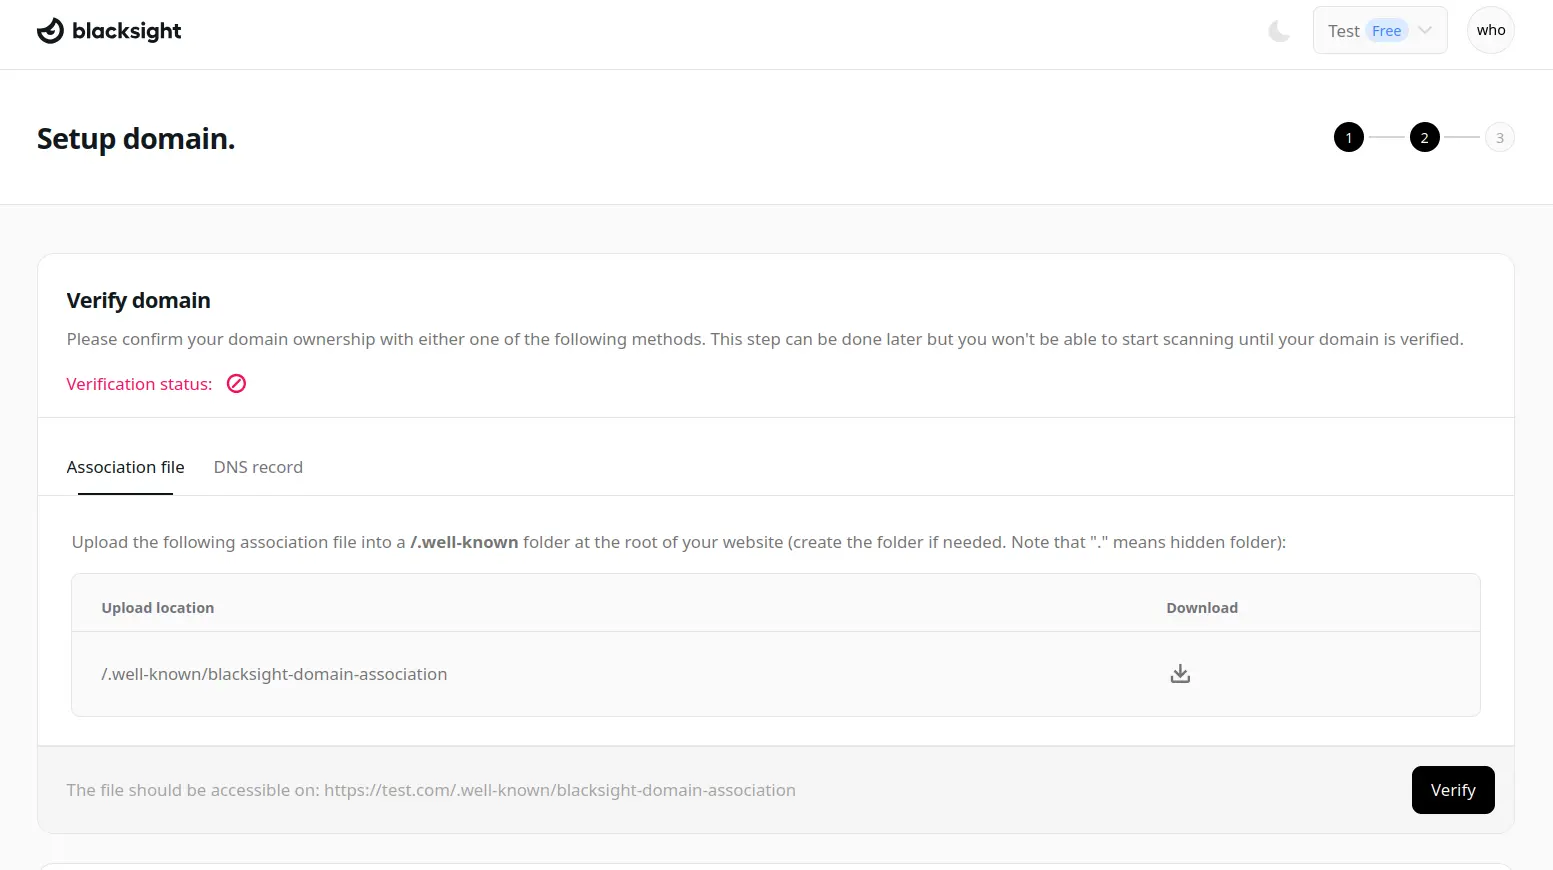The height and width of the screenshot is (870, 1553).
Task: Switch to the Association file tab
Action: (x=125, y=467)
